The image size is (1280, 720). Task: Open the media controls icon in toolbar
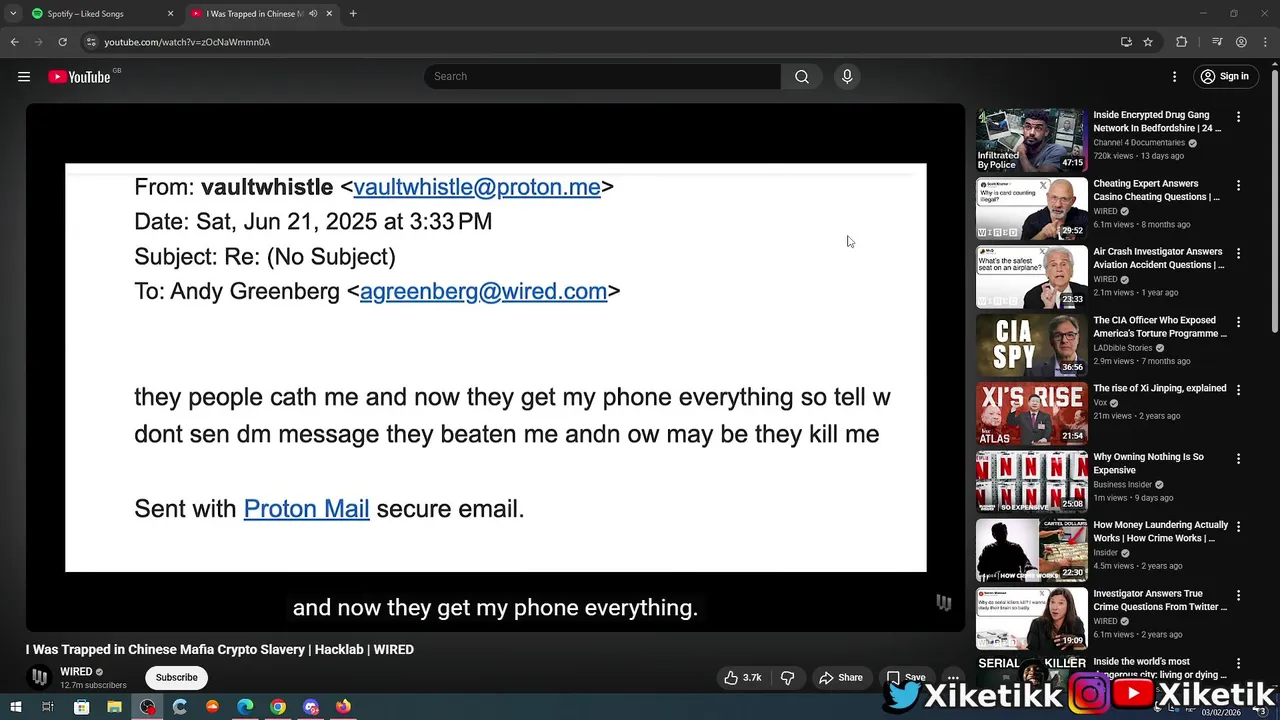(1217, 42)
